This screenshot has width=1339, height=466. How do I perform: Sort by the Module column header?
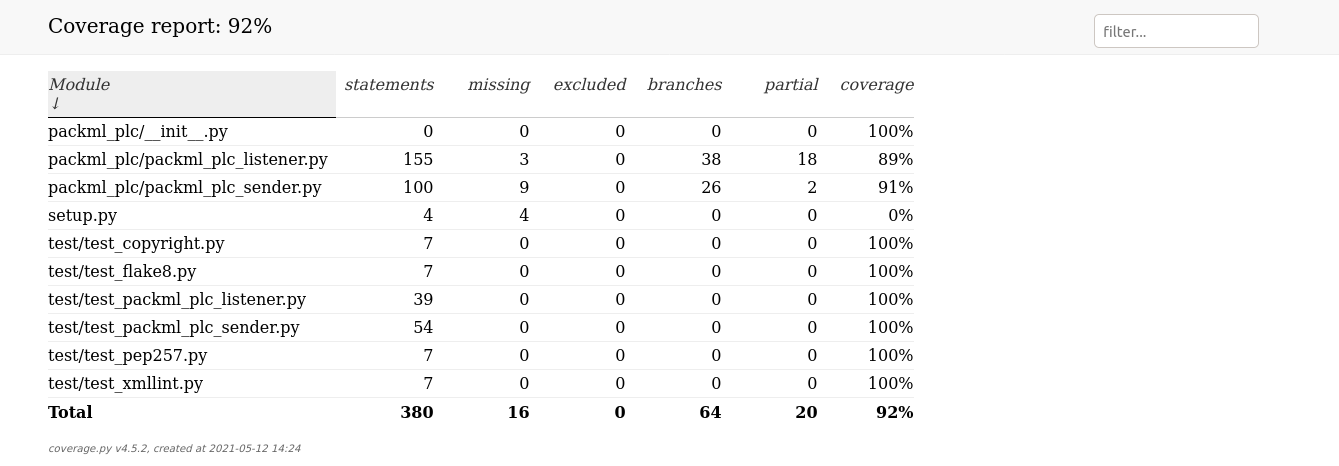[x=192, y=94]
